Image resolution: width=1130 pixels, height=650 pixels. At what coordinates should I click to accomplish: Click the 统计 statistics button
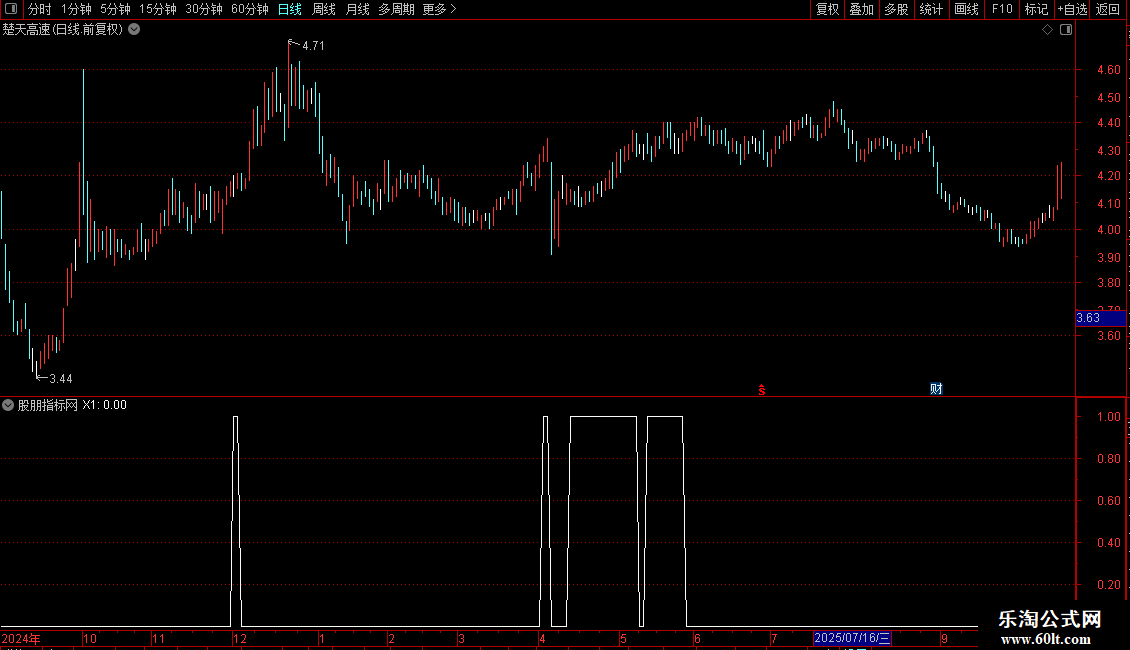pos(931,9)
